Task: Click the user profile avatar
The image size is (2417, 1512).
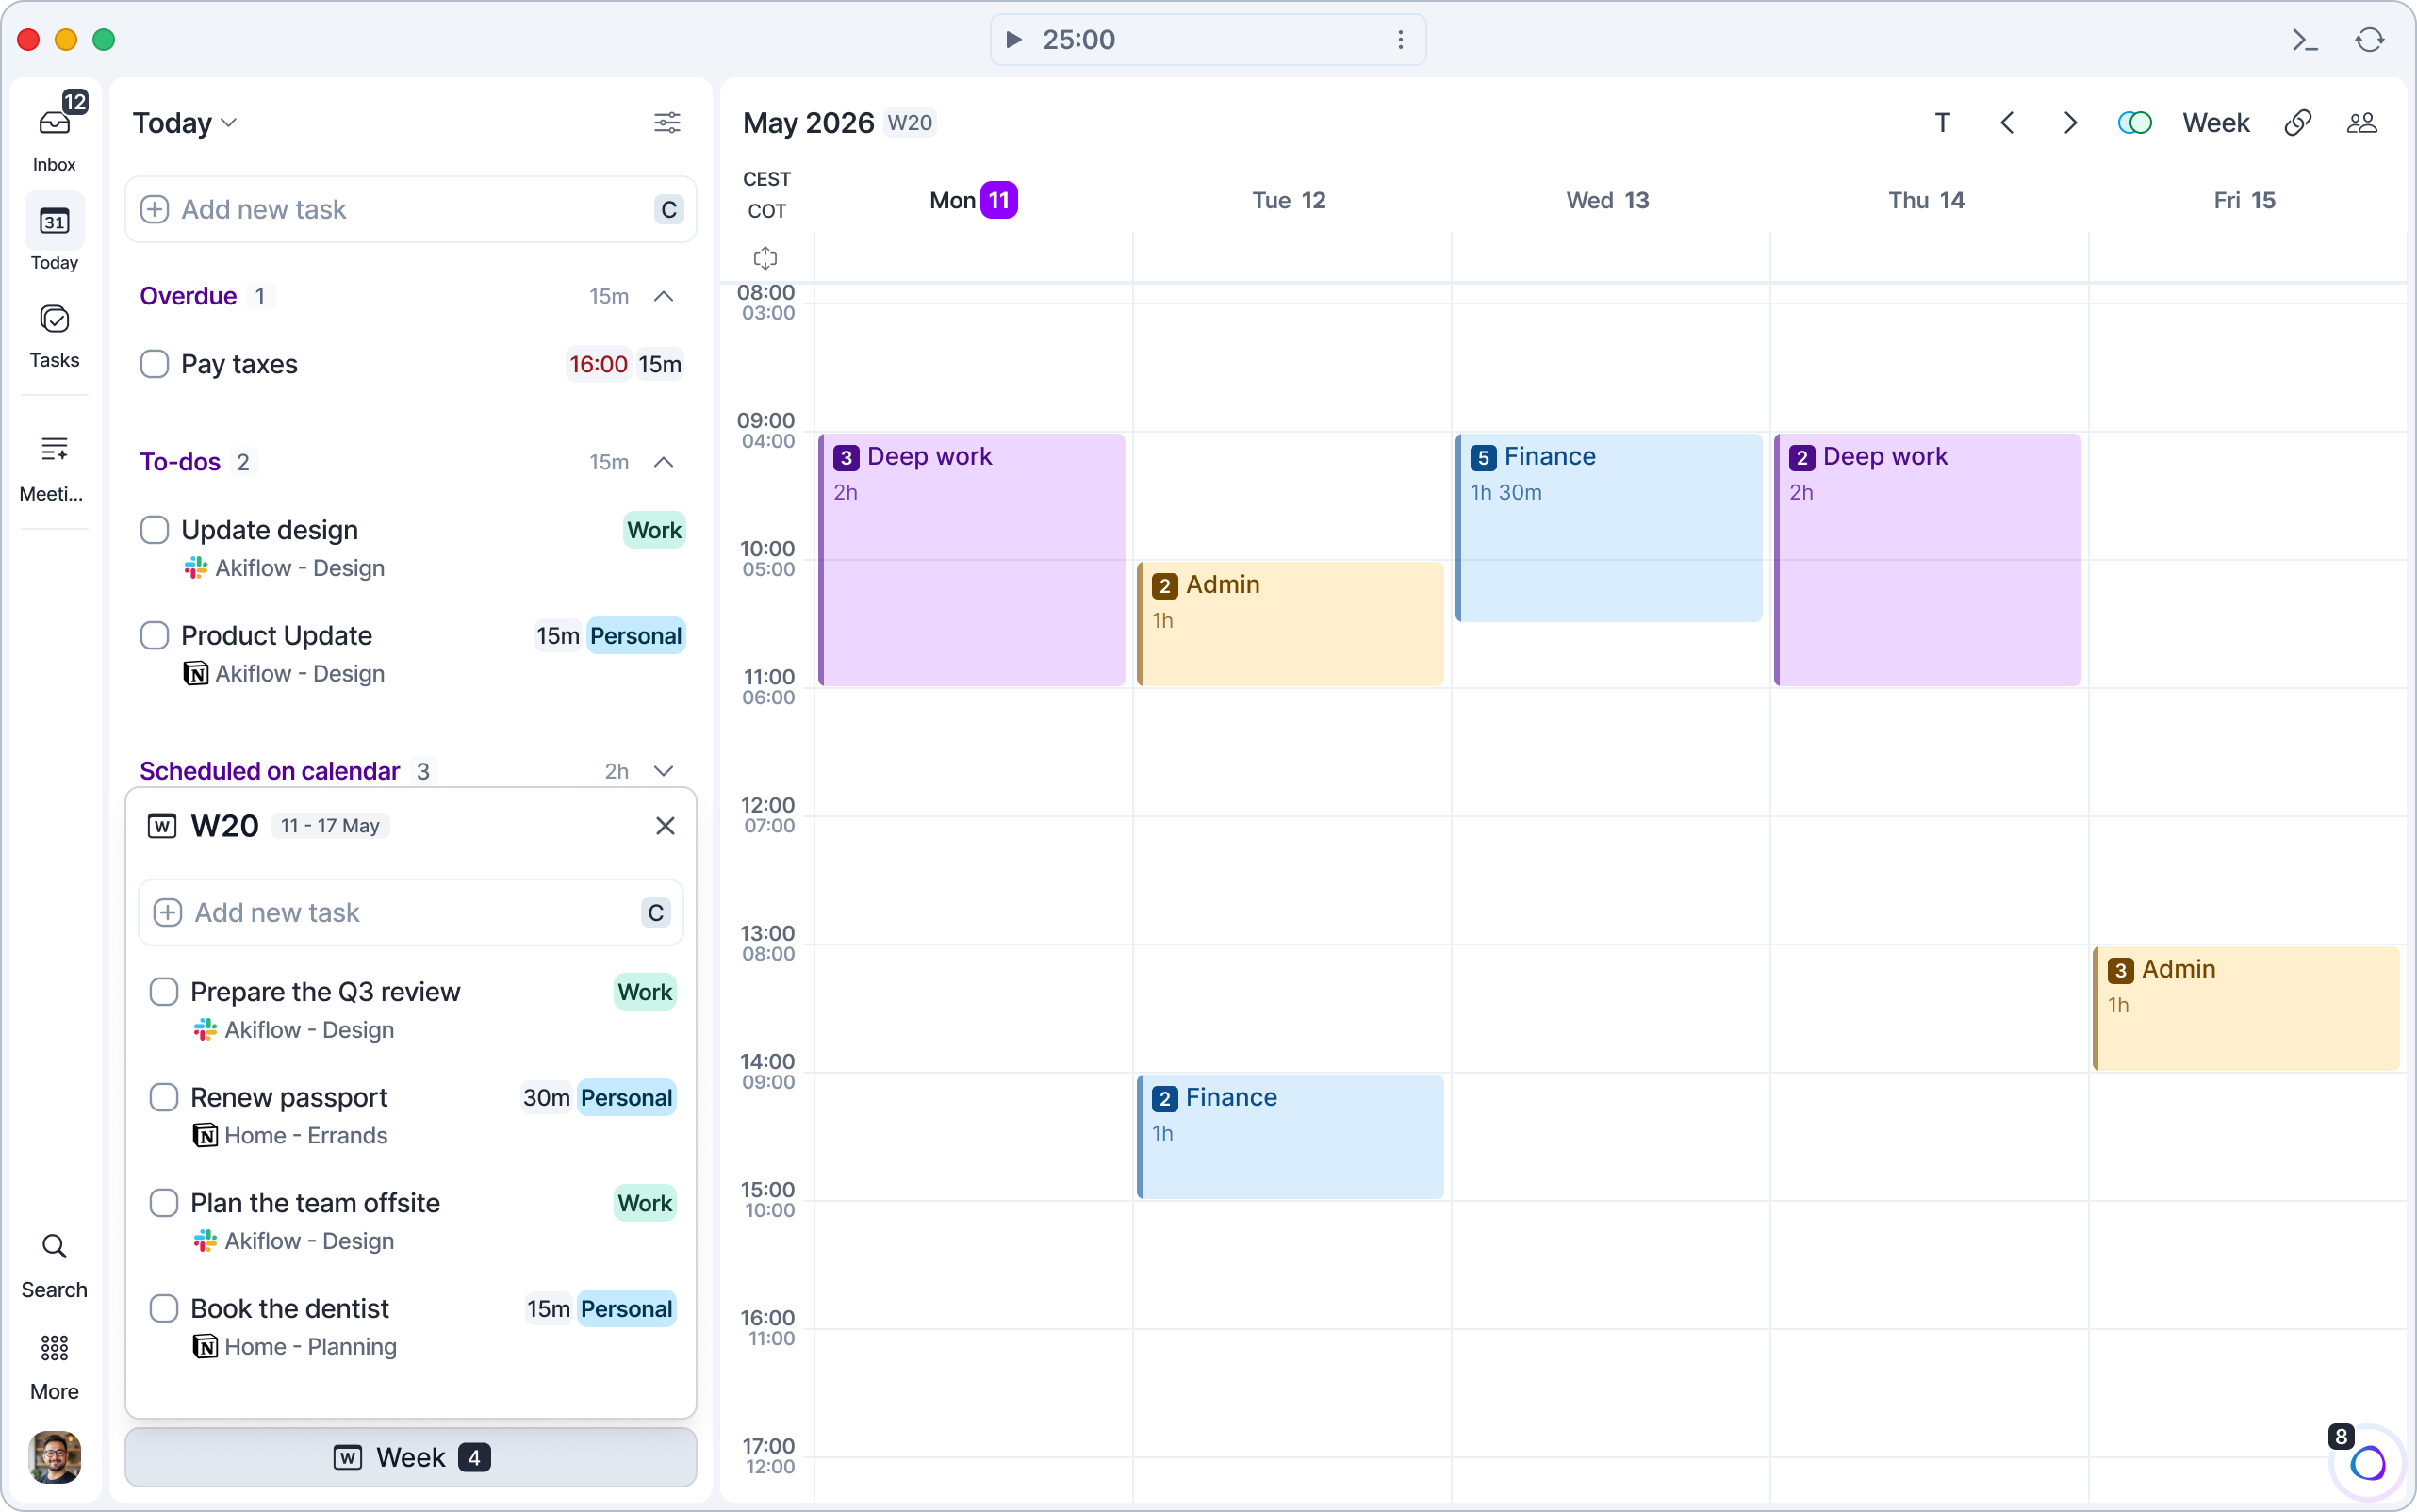Action: pos(54,1456)
